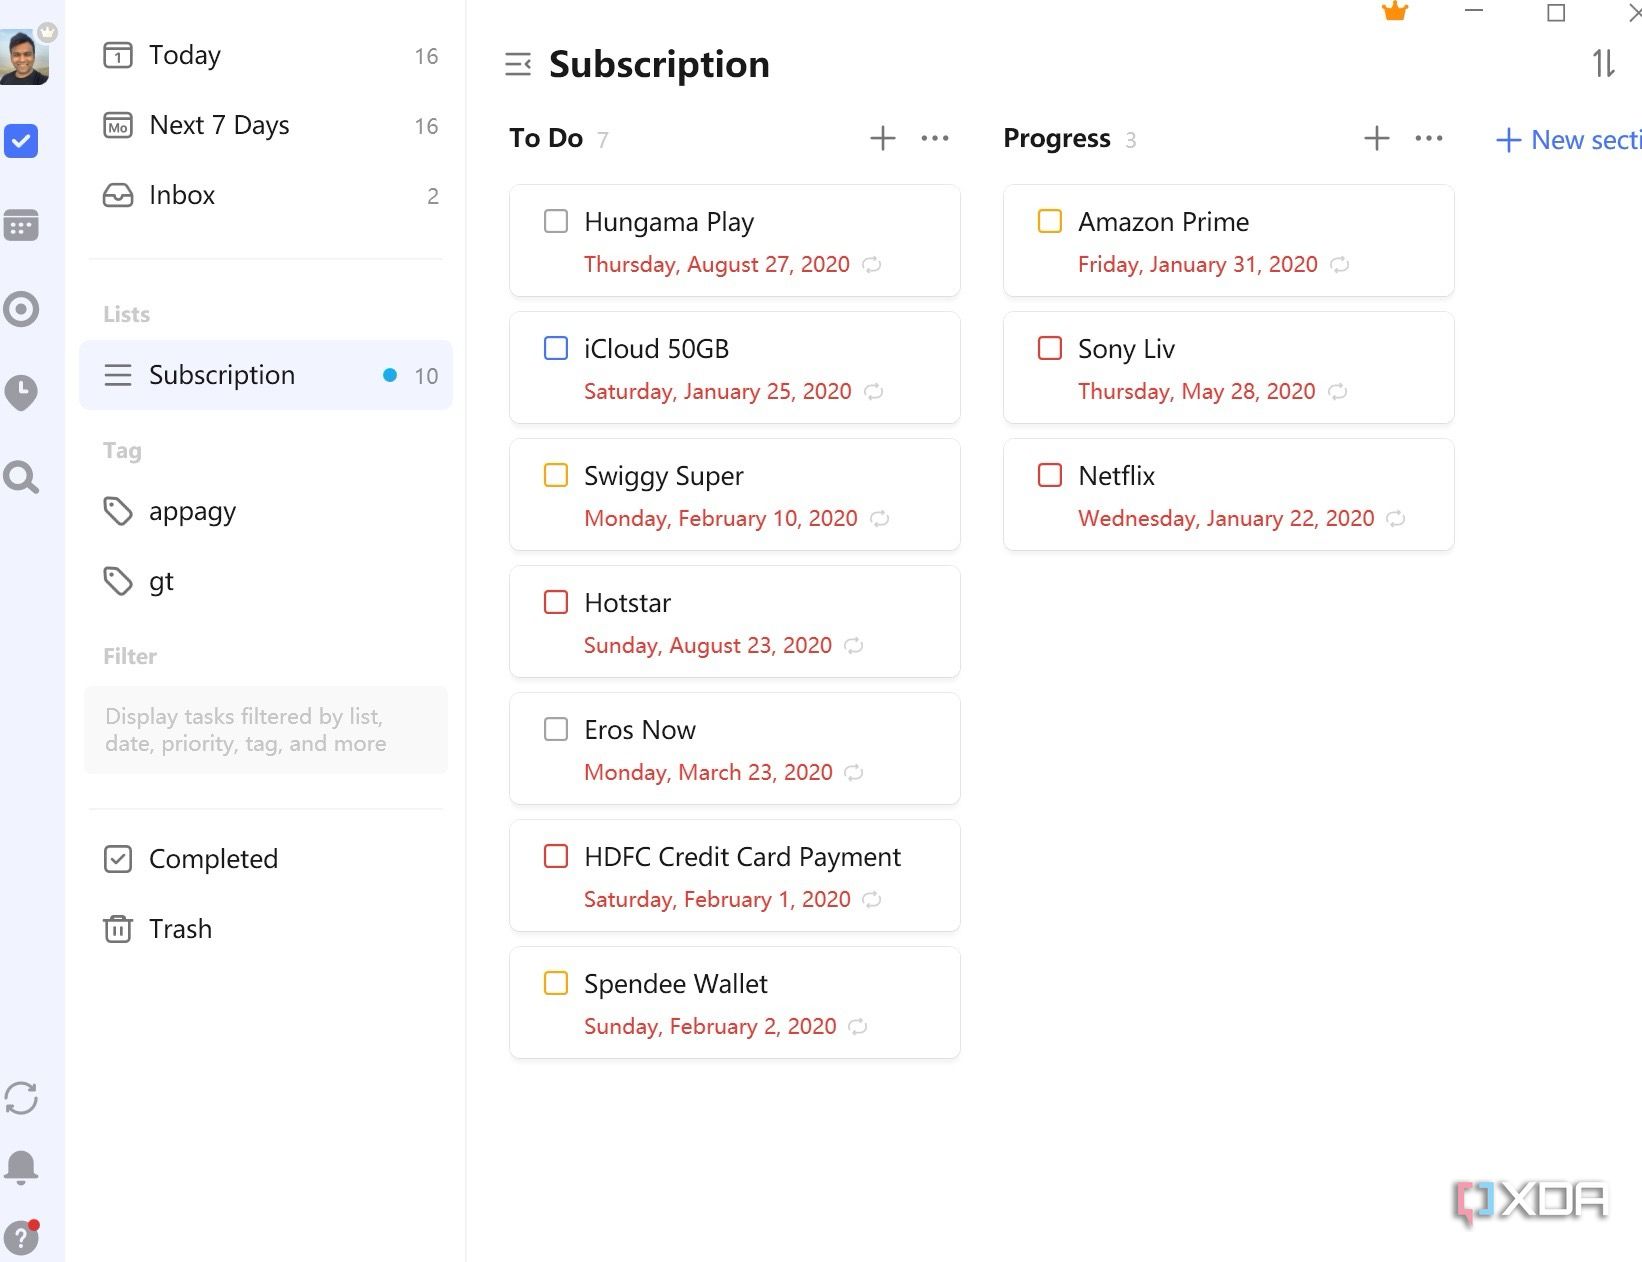Complete the Hotstar task
Screen dimensions: 1642x1262
coord(556,602)
